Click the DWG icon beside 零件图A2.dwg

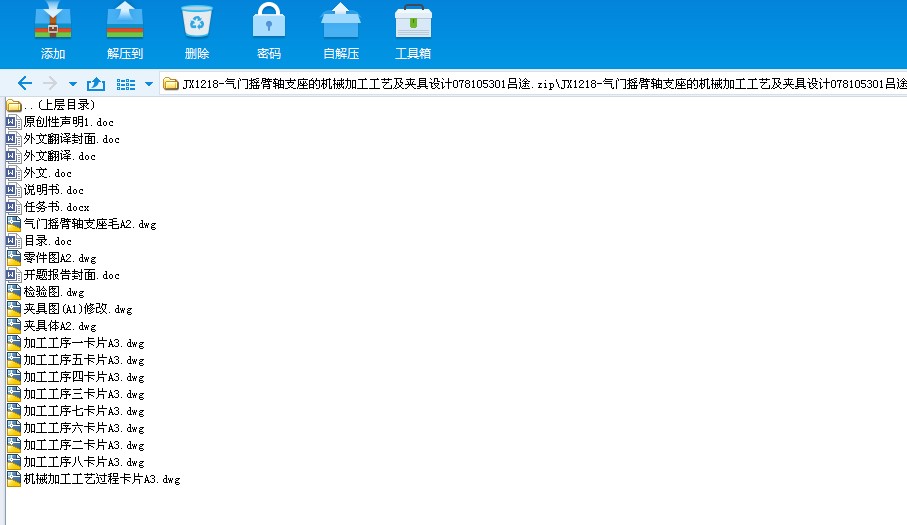[x=14, y=258]
